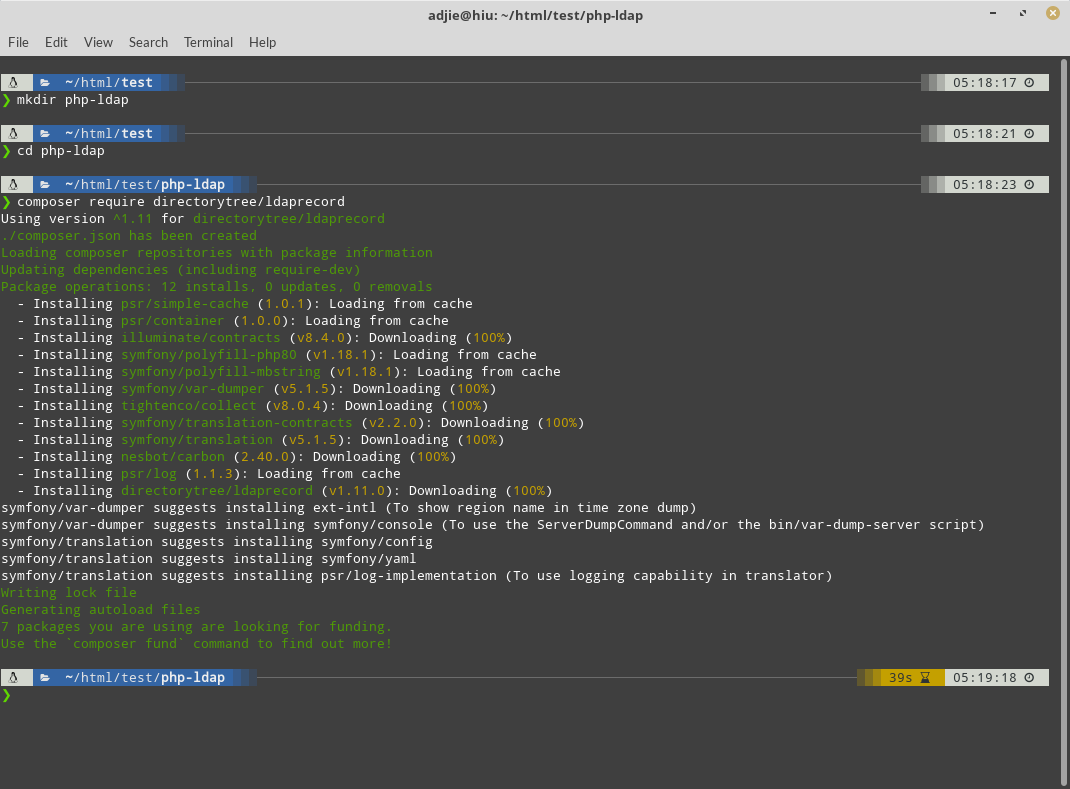Image resolution: width=1070 pixels, height=789 pixels.
Task: Click the timestamp '05:18:17'
Action: click(985, 83)
